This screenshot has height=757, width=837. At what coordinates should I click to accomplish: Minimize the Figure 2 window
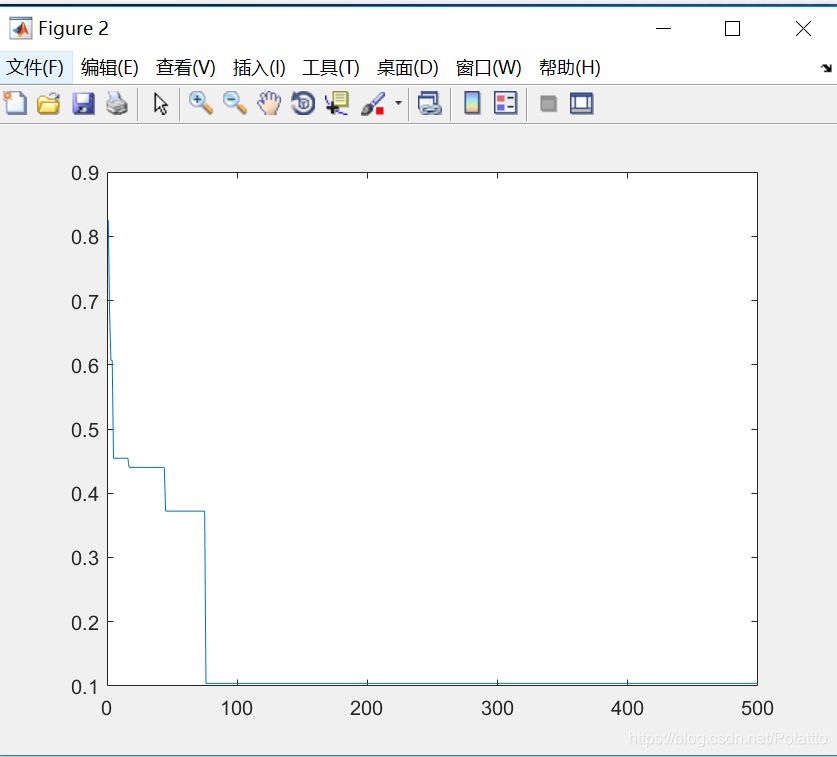663,28
